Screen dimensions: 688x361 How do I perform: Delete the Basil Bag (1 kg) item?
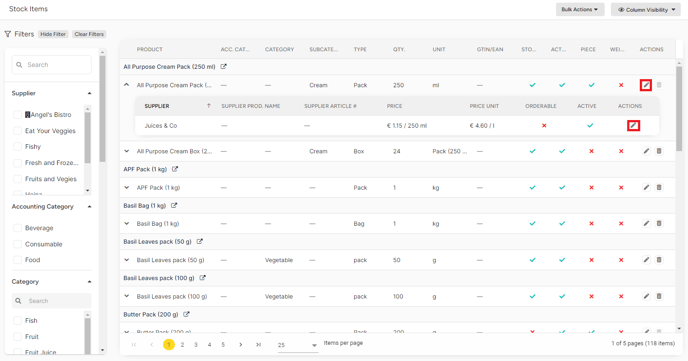click(x=659, y=223)
